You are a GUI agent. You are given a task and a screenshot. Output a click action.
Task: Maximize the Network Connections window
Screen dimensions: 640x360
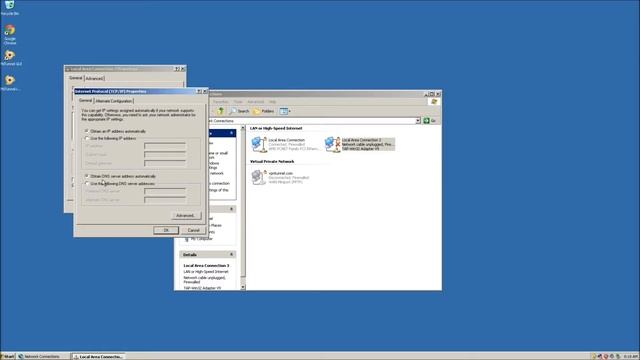pyautogui.click(x=432, y=94)
